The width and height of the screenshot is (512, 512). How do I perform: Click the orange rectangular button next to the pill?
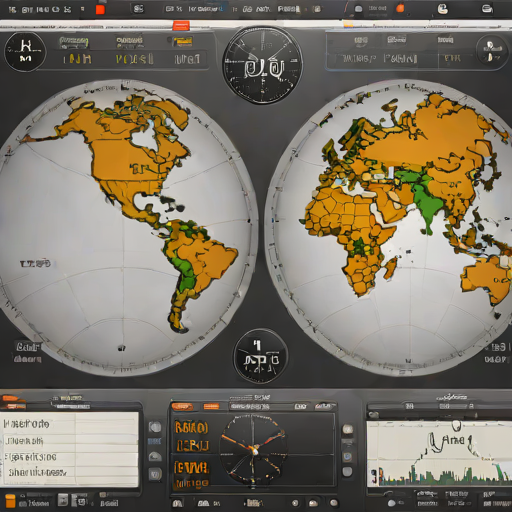pos(211,406)
